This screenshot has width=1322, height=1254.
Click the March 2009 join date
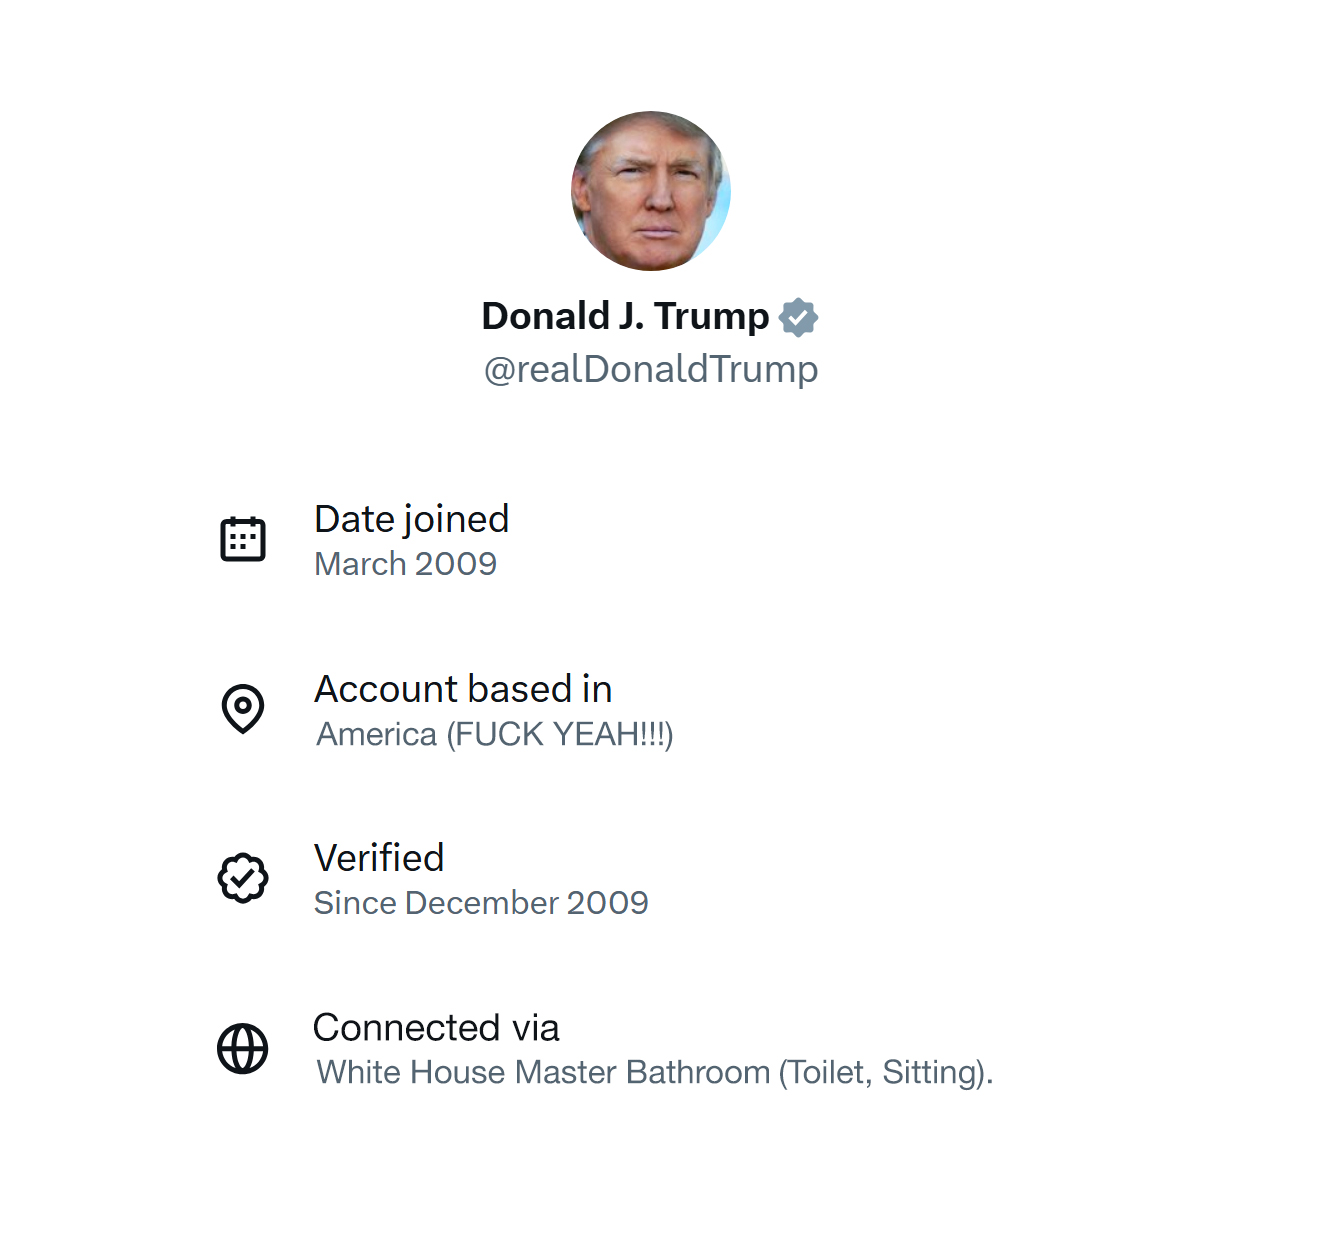pyautogui.click(x=405, y=564)
